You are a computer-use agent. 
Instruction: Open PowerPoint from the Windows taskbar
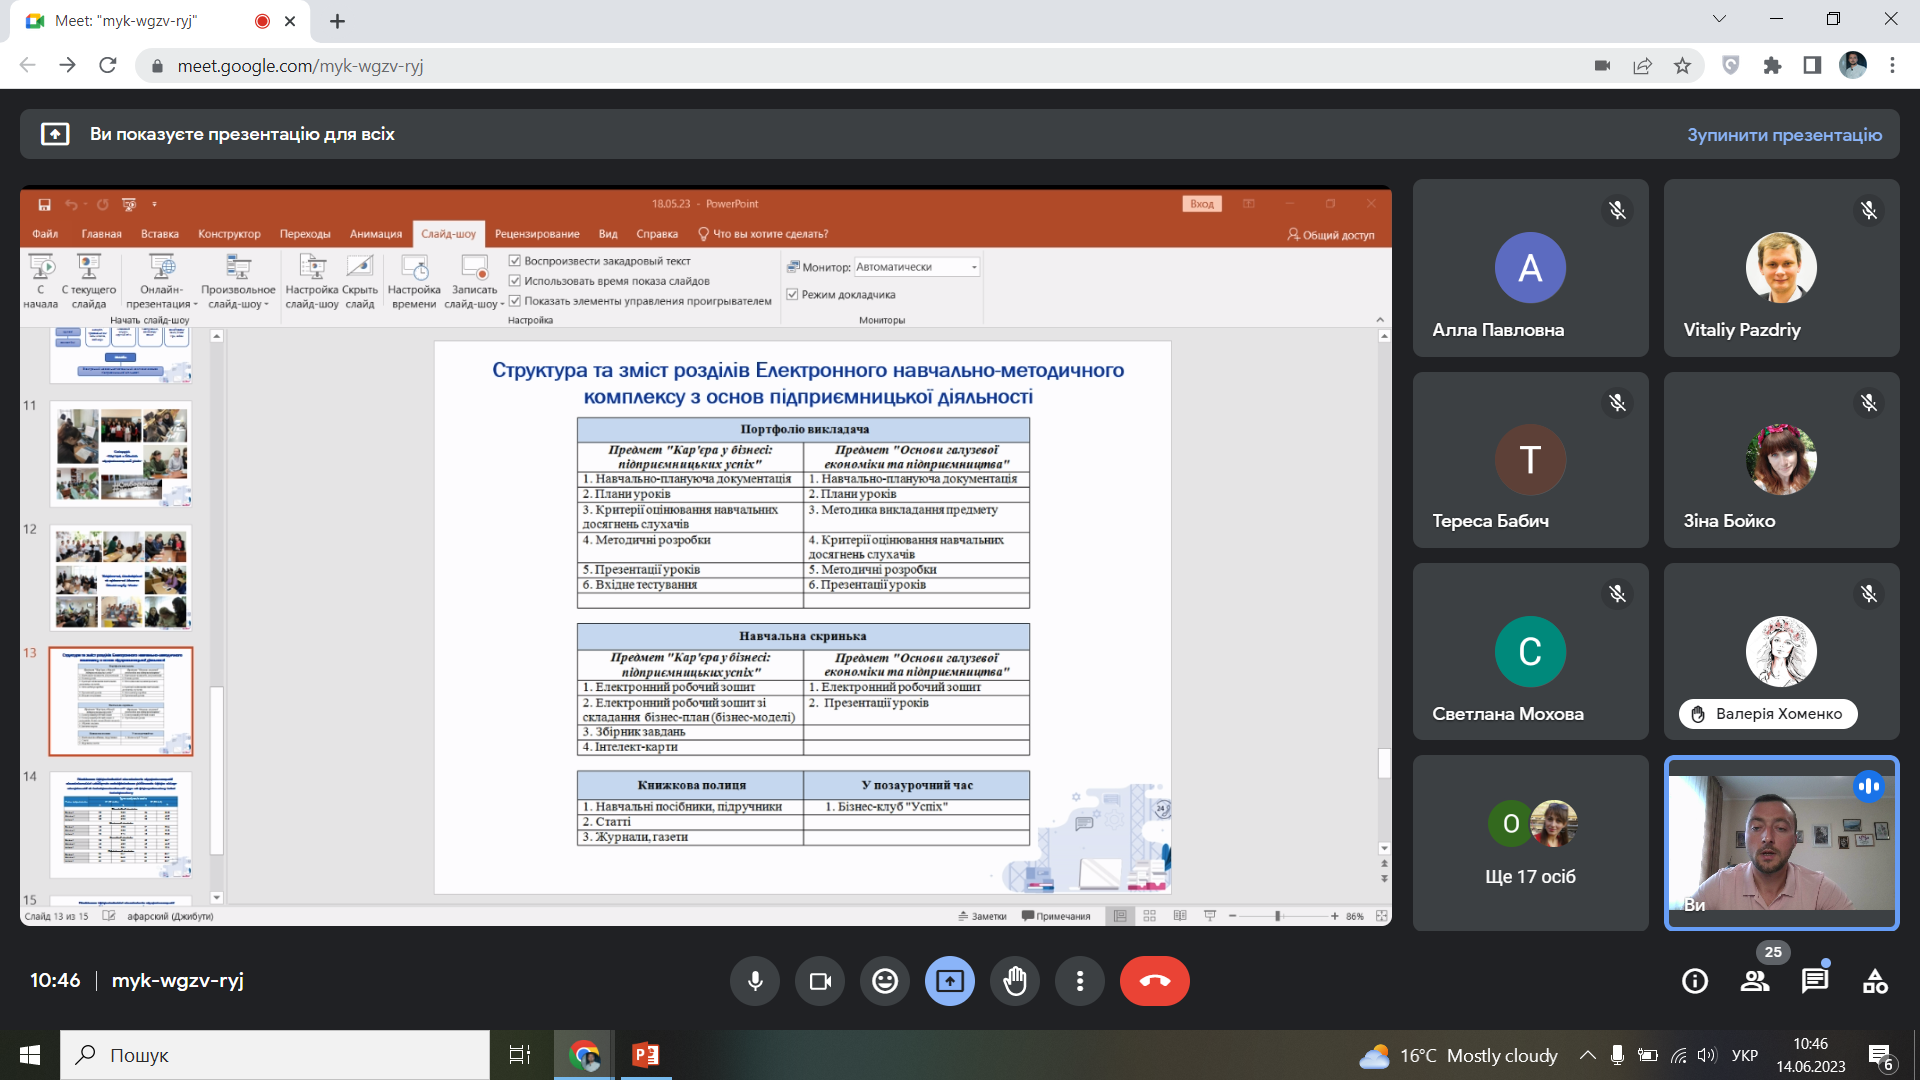pos(646,1055)
